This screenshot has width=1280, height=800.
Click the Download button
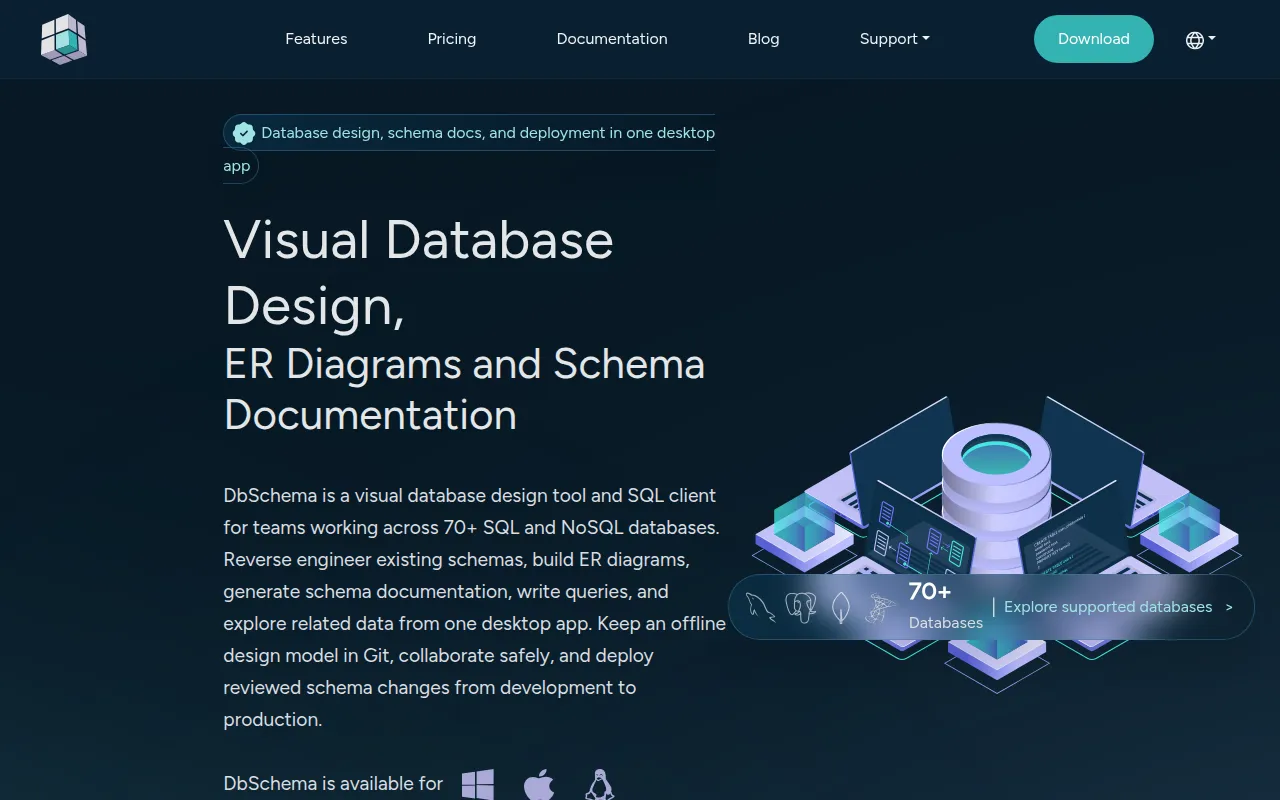click(1094, 39)
